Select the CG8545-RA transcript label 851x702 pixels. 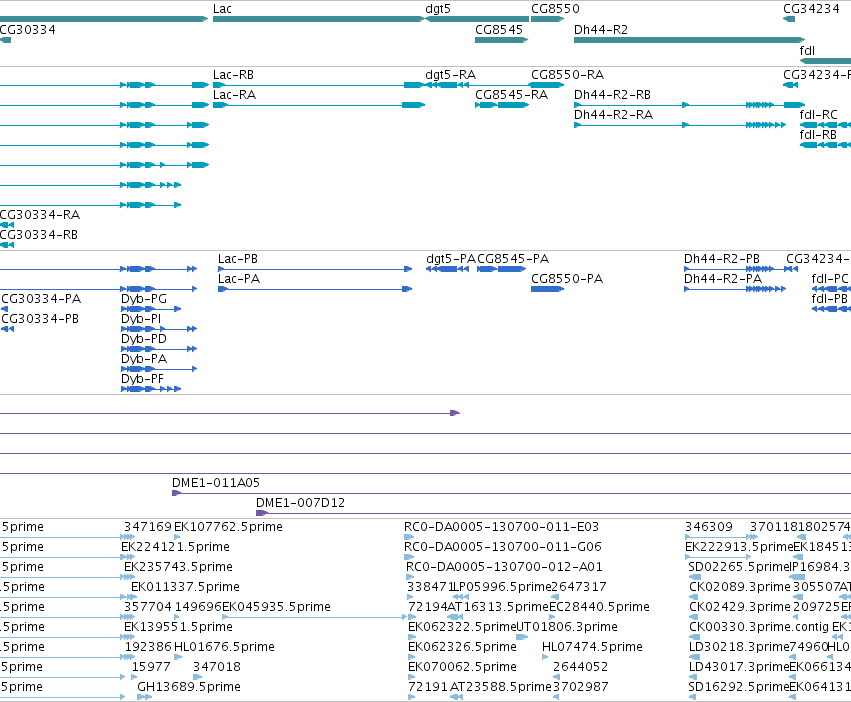click(511, 95)
